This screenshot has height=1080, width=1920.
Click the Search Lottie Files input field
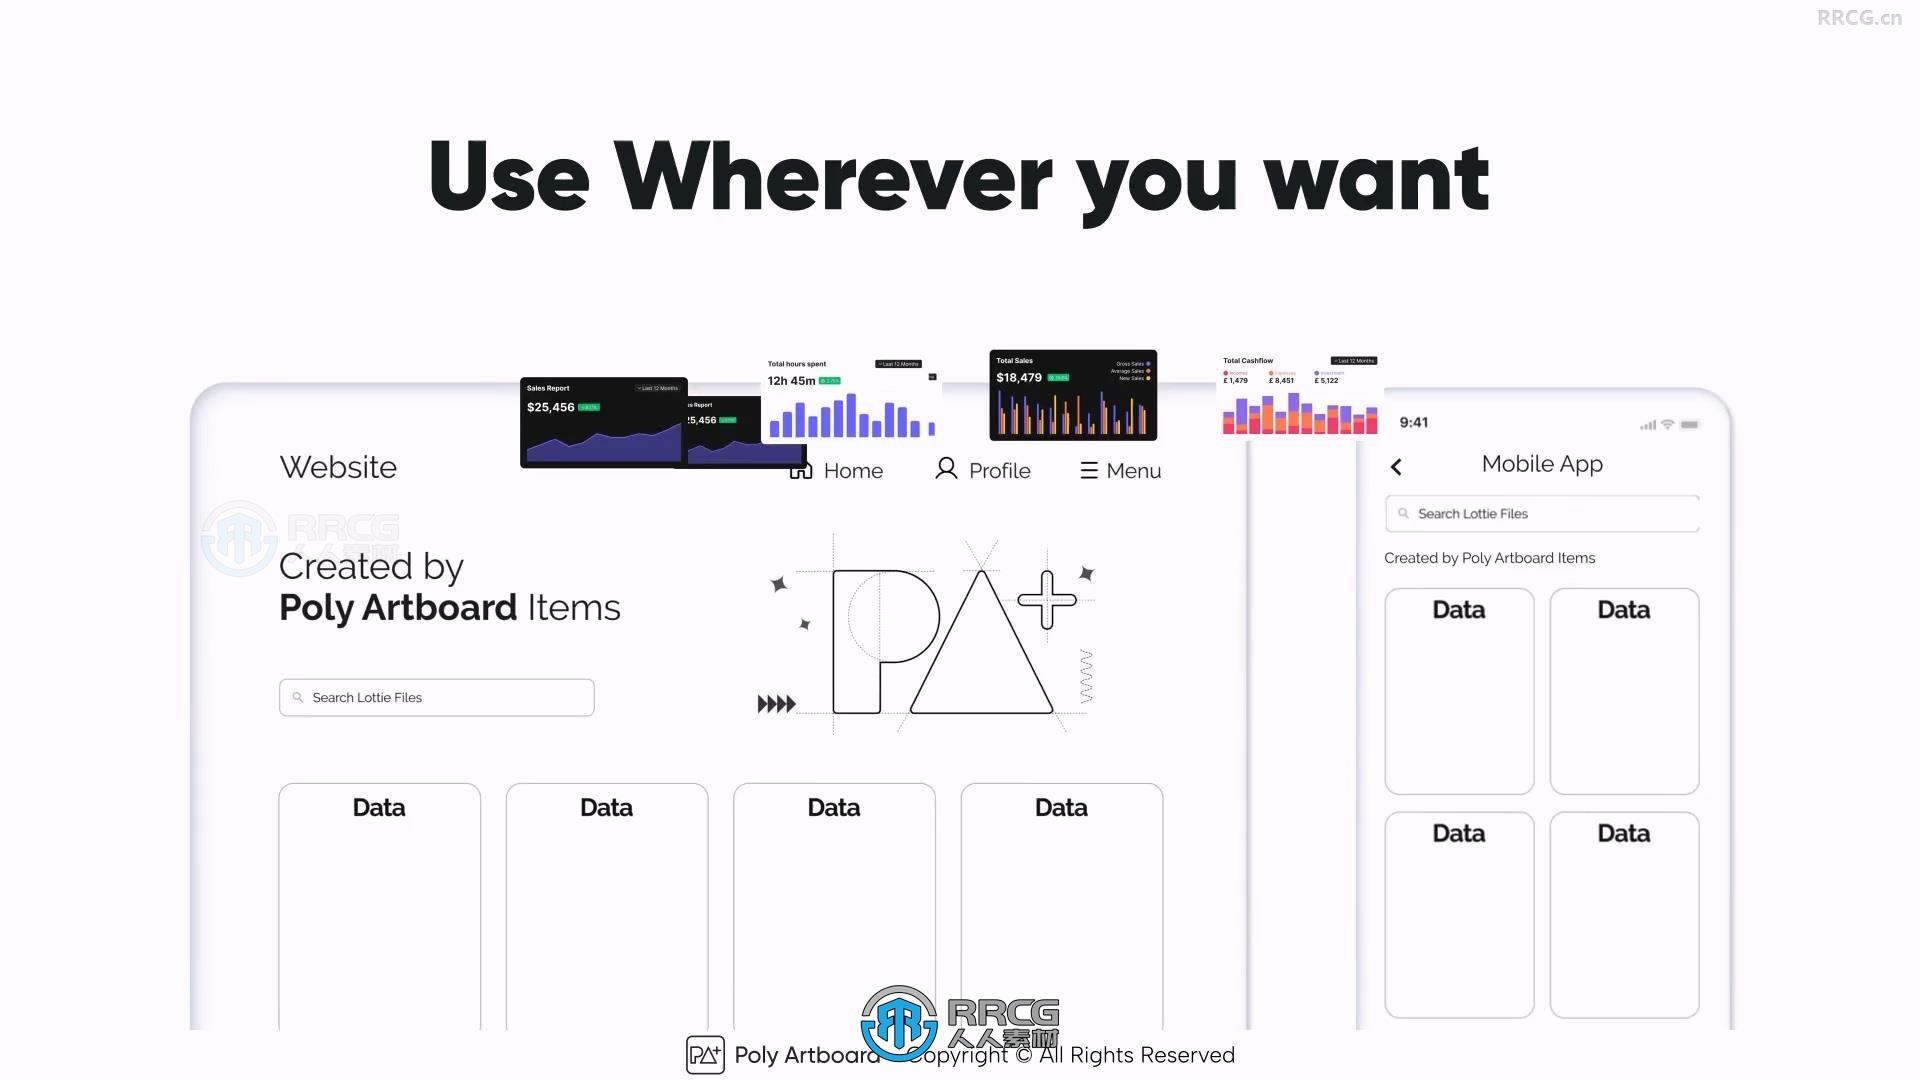click(436, 696)
